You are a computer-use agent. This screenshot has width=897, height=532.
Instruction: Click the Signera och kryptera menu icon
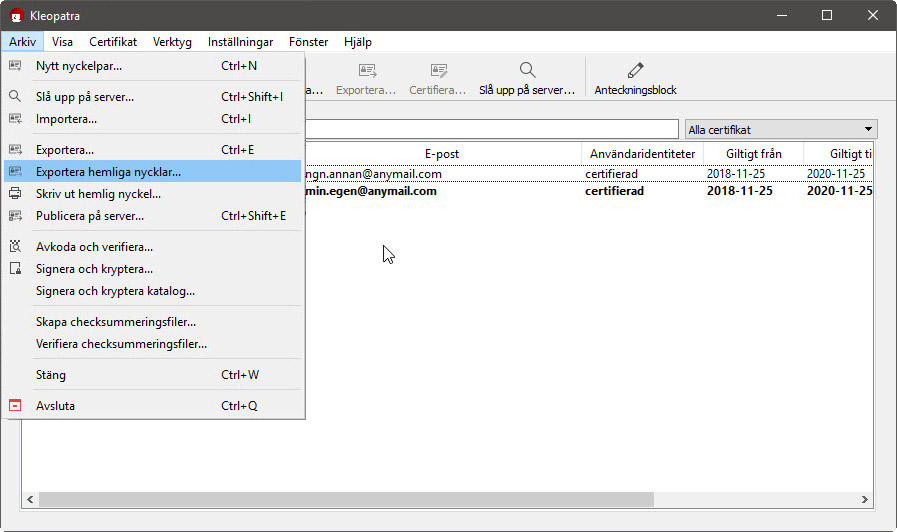click(x=15, y=269)
